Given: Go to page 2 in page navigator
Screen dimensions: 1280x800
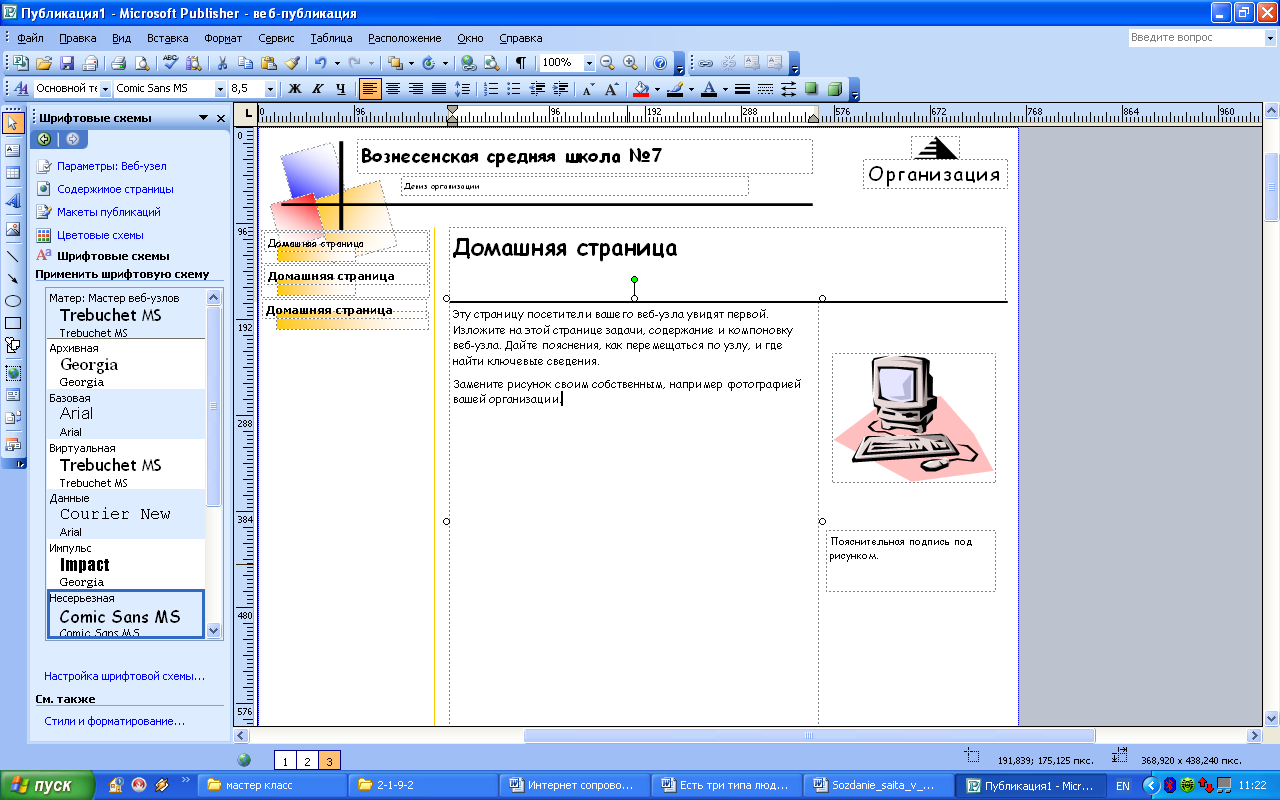Looking at the screenshot, I should (308, 760).
